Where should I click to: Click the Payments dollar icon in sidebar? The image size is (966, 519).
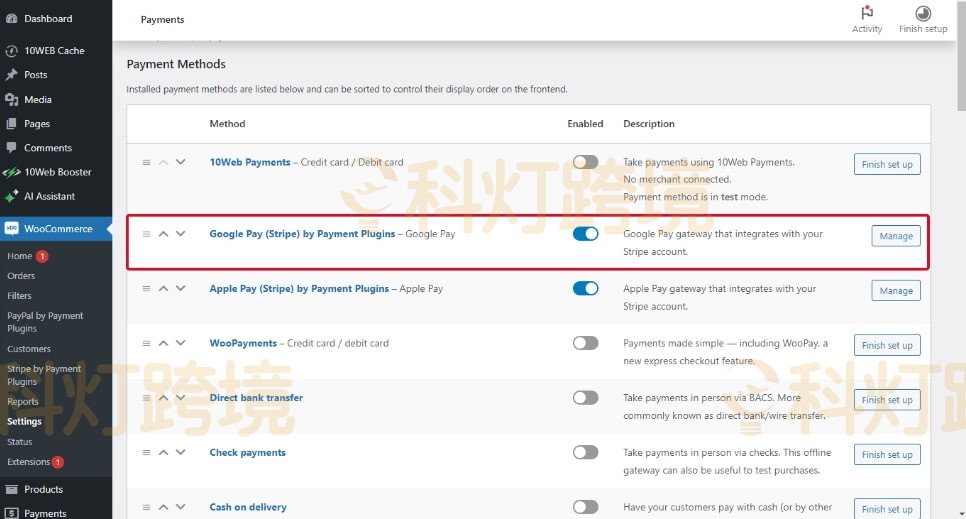pos(11,513)
